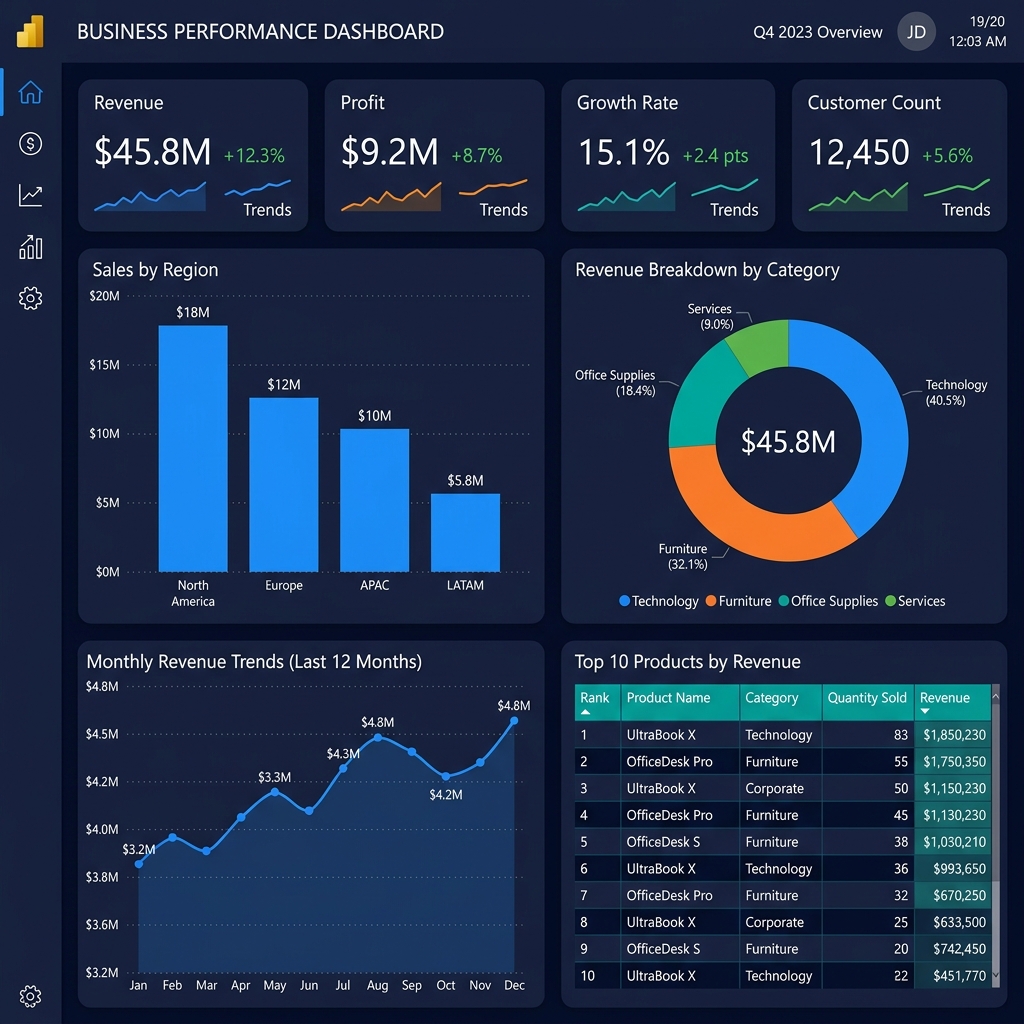Open Trends in the Profit card
The height and width of the screenshot is (1024, 1024).
point(503,210)
